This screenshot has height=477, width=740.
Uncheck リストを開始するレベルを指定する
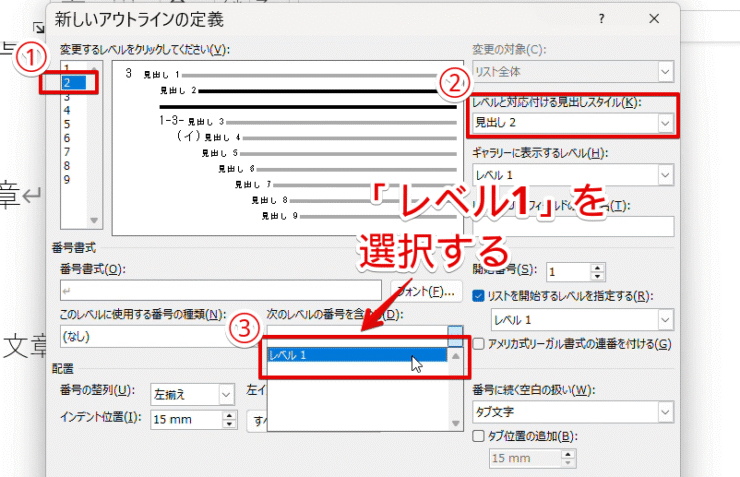(478, 296)
